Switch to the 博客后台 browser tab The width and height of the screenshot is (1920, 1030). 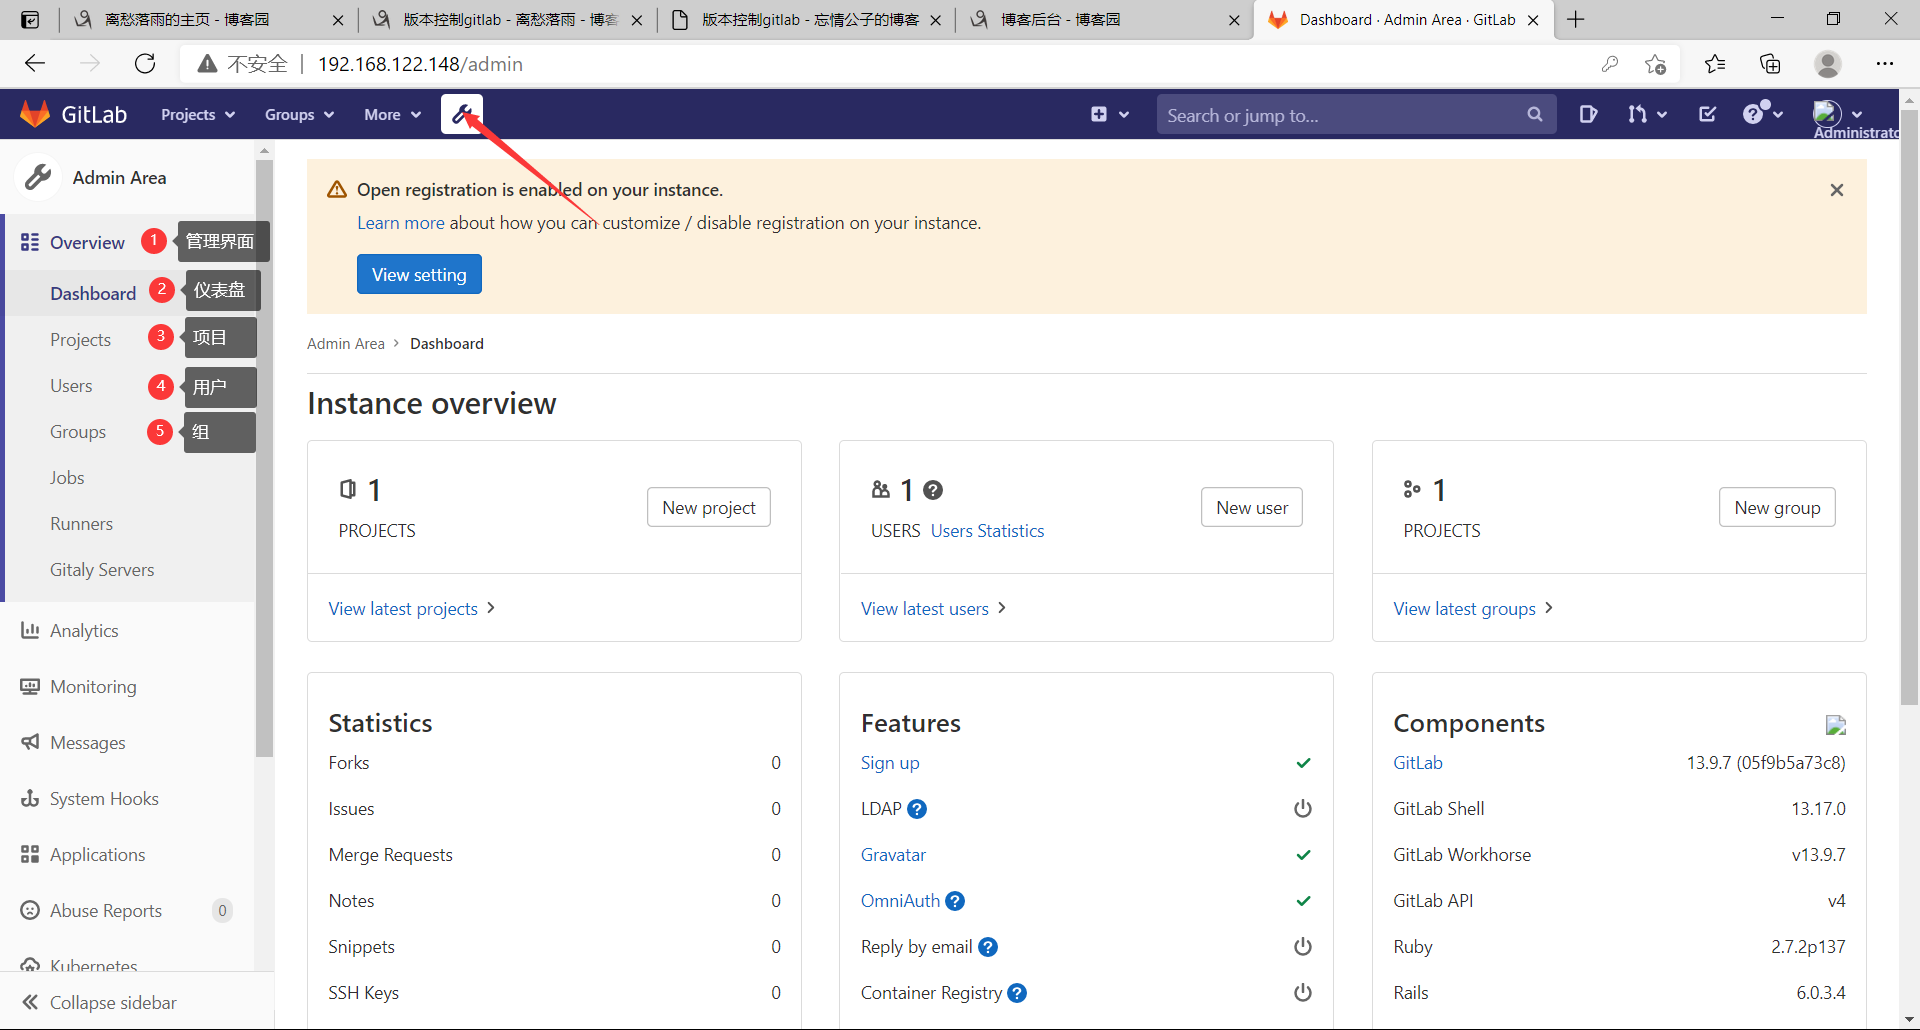click(1105, 20)
